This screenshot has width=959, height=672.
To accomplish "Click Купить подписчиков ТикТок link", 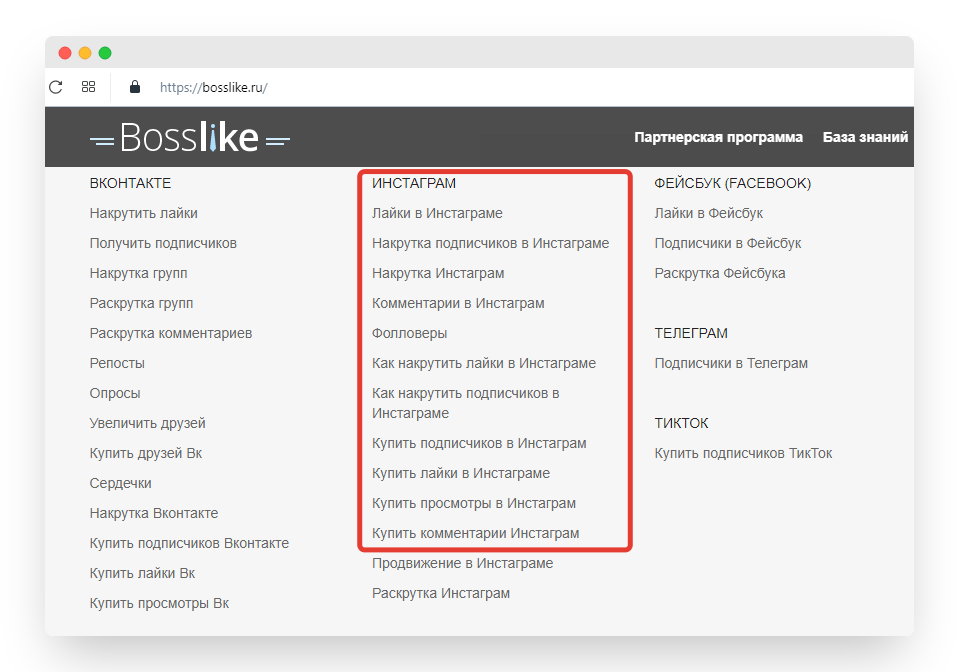I will coord(743,453).
